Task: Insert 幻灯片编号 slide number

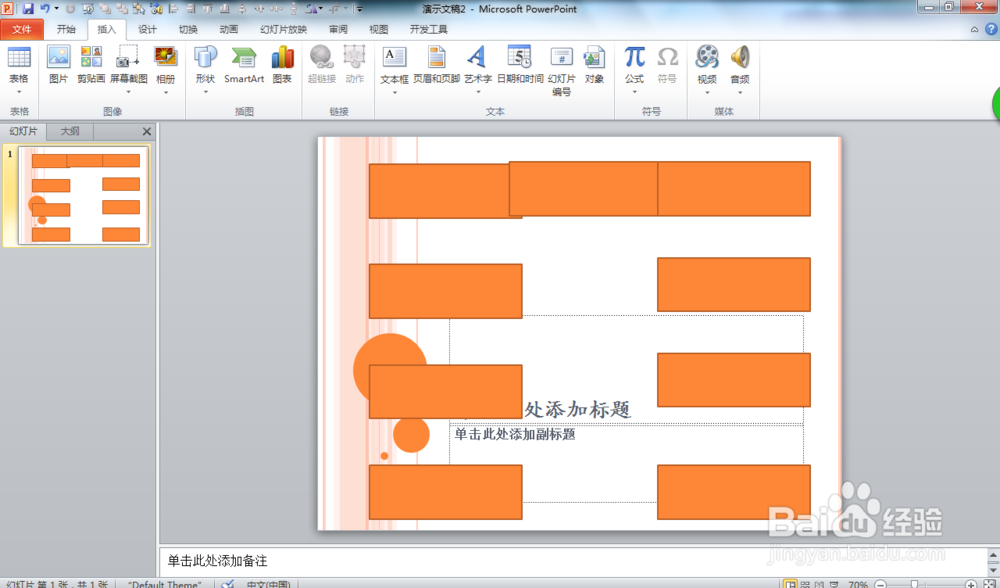Action: coord(561,70)
